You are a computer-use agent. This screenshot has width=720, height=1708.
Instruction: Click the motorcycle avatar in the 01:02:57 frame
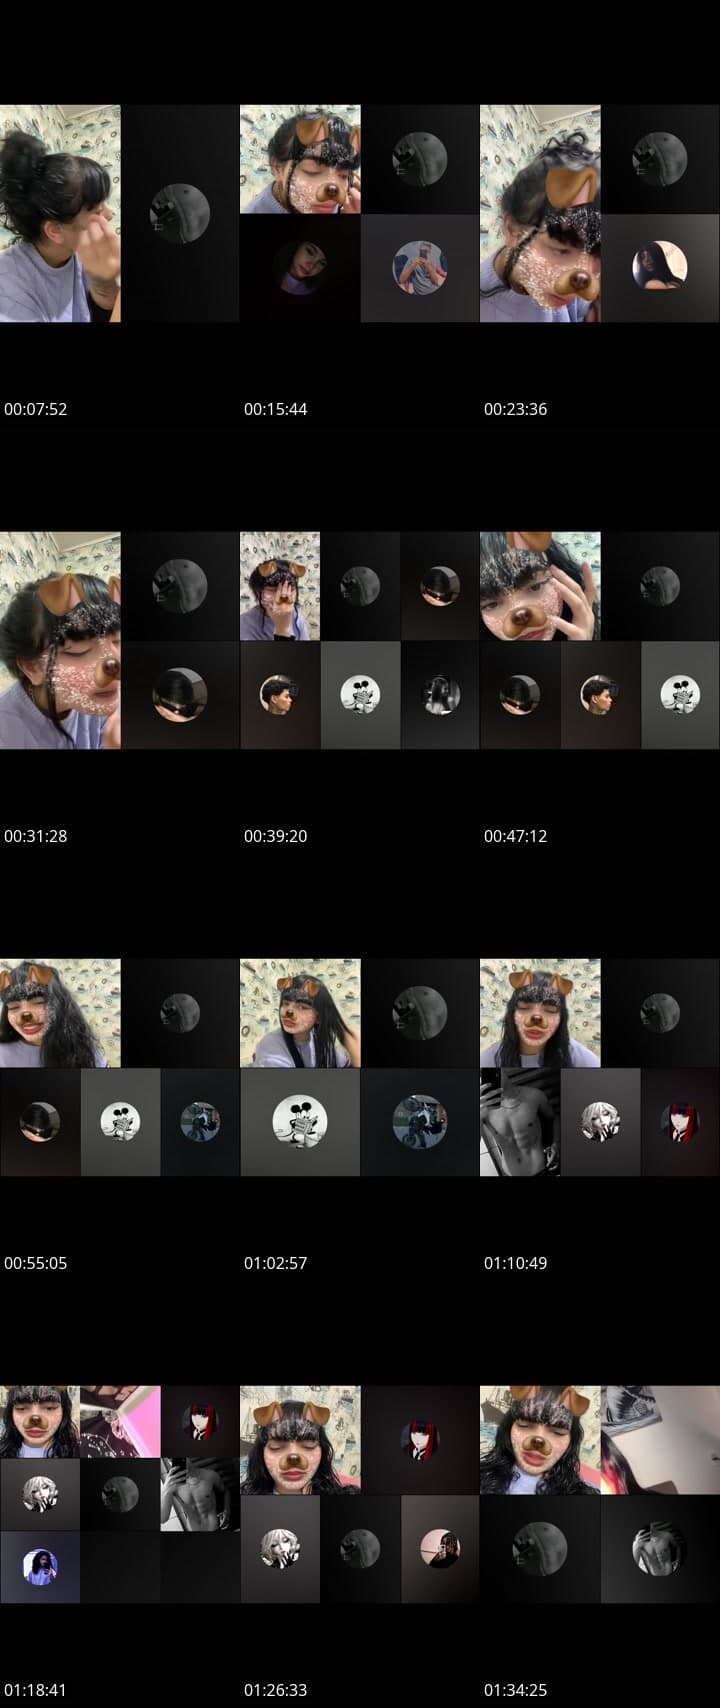(419, 1121)
